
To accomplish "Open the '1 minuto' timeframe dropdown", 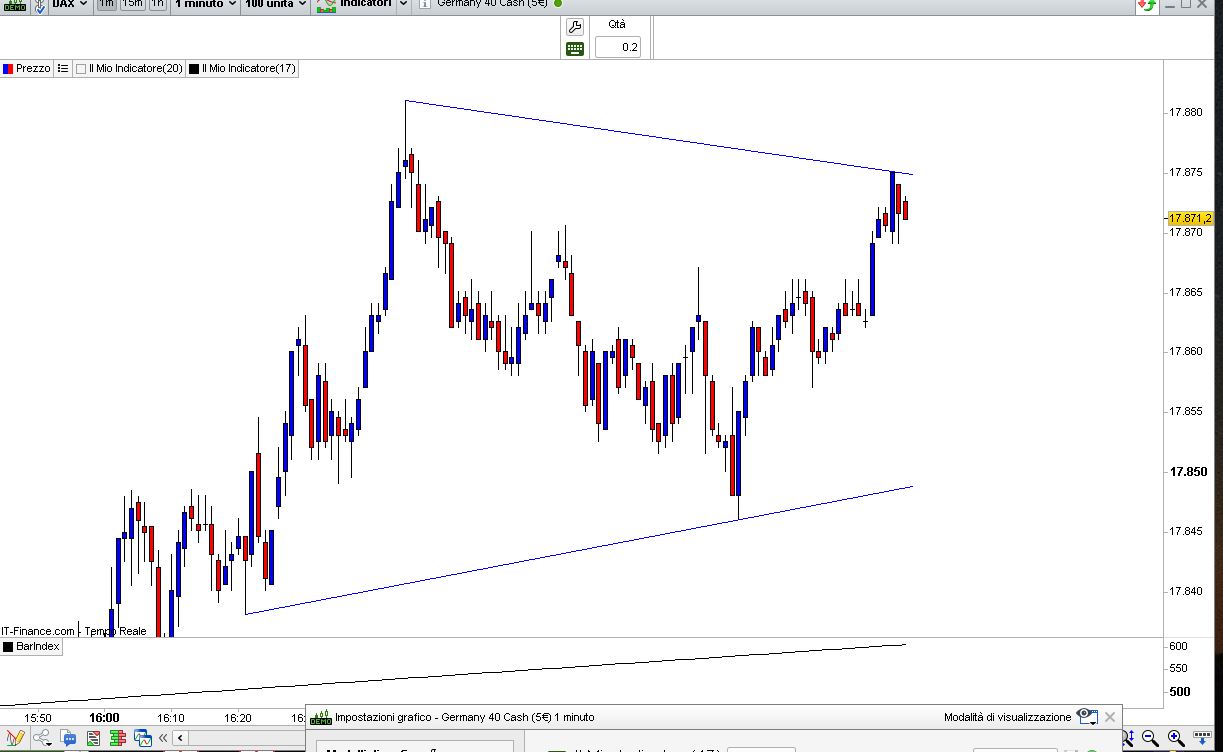I will (205, 5).
